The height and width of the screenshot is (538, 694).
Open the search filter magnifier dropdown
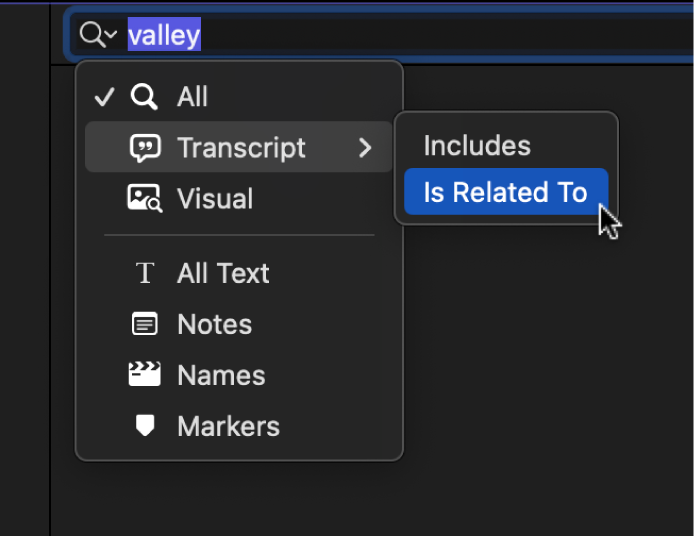click(x=98, y=35)
